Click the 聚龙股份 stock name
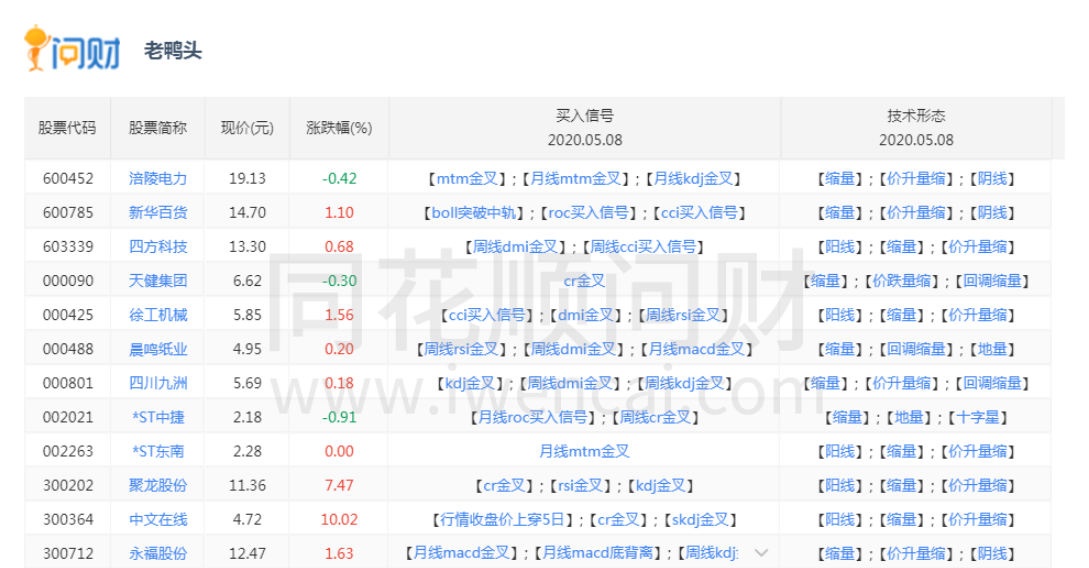The width and height of the screenshot is (1089, 568). pyautogui.click(x=158, y=485)
